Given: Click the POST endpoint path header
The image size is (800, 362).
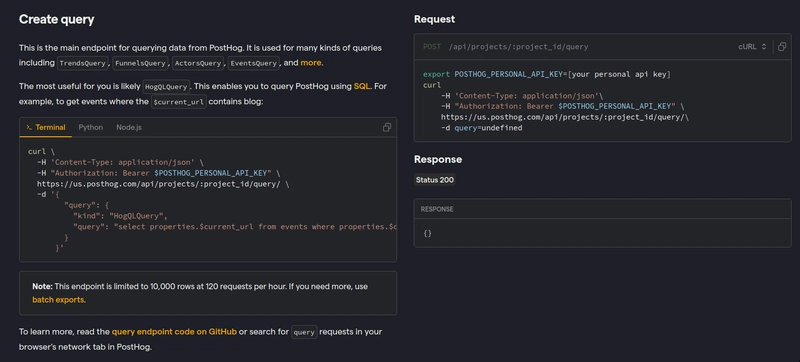Looking at the screenshot, I should 506,47.
